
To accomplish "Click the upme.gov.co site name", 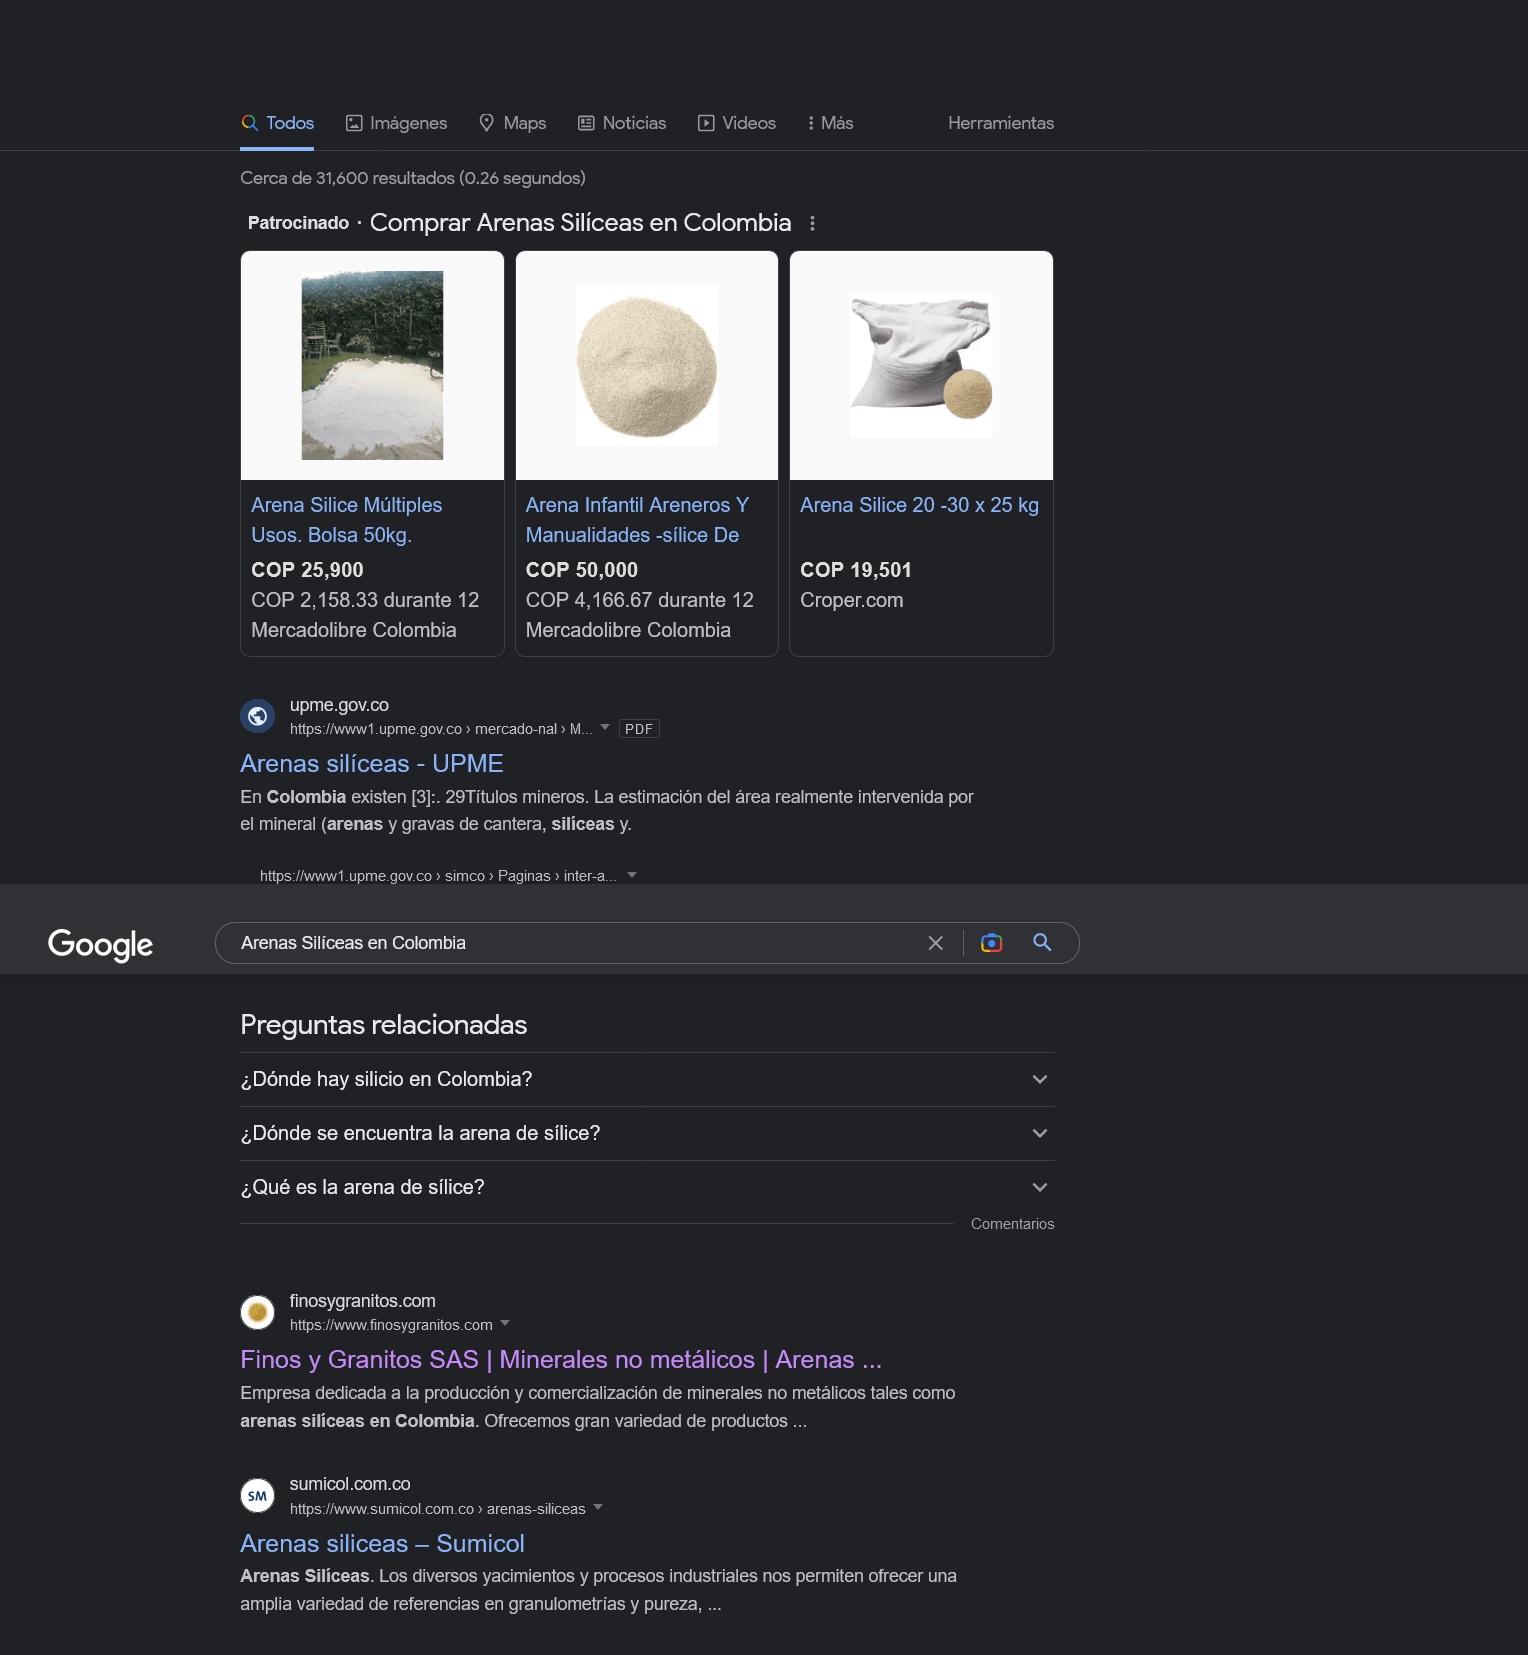I will (x=339, y=705).
